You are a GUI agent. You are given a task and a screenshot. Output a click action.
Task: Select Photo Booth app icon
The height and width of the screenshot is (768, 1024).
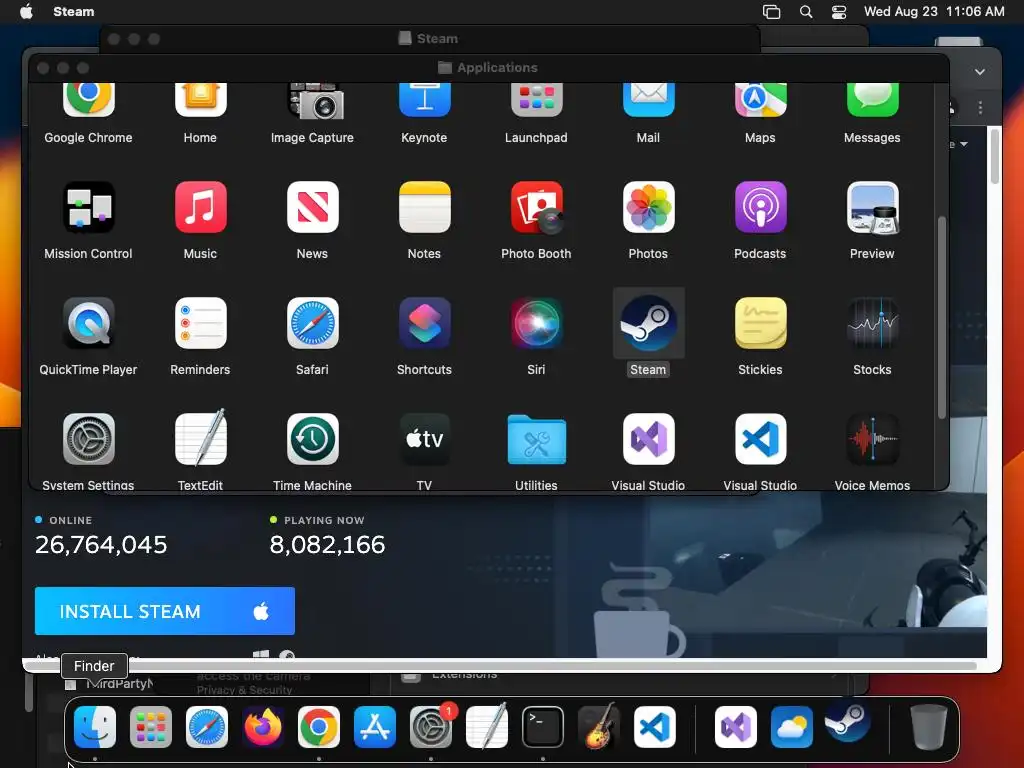pyautogui.click(x=537, y=208)
